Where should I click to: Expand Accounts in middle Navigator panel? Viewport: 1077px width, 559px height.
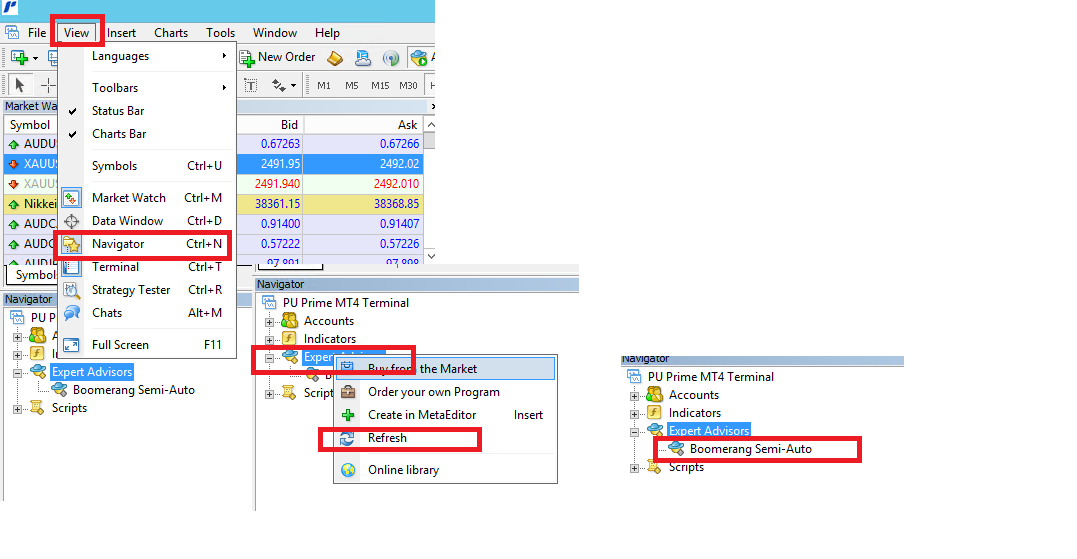click(x=269, y=322)
